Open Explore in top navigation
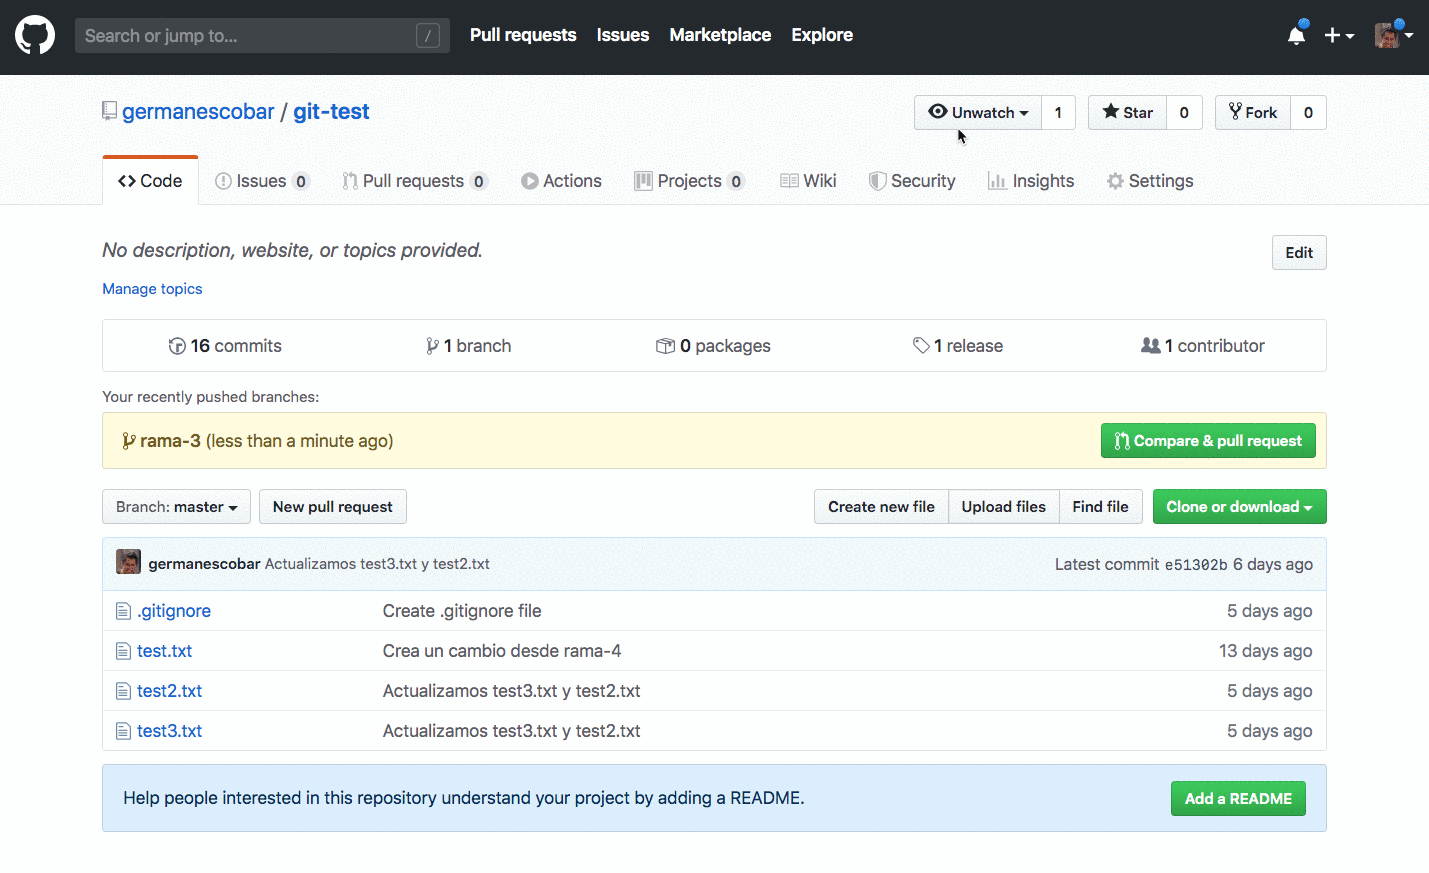Screen dimensions: 1429x873 (822, 35)
